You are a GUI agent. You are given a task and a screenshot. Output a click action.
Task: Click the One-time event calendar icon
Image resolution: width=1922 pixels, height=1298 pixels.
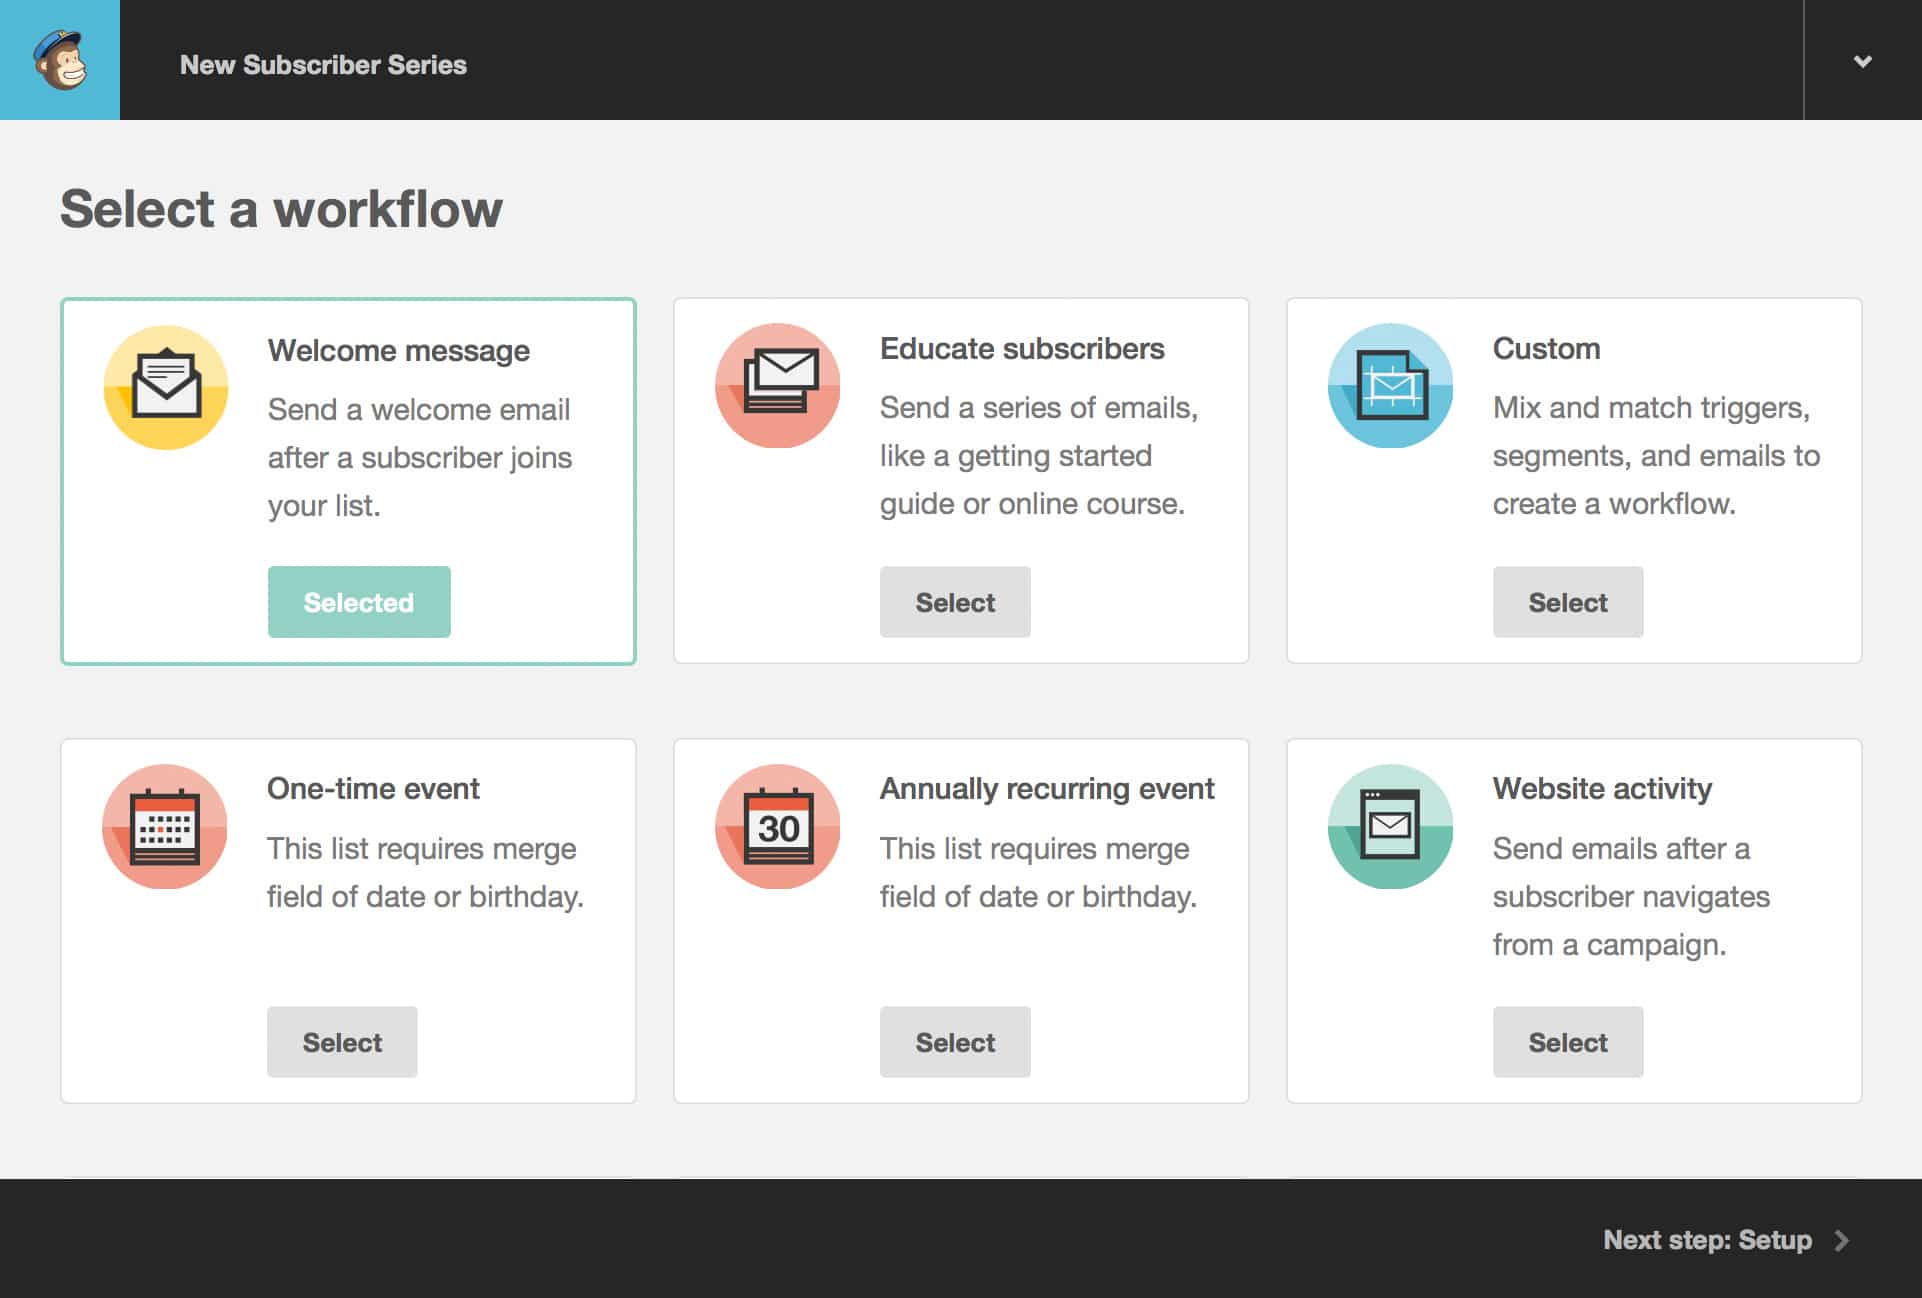[165, 827]
